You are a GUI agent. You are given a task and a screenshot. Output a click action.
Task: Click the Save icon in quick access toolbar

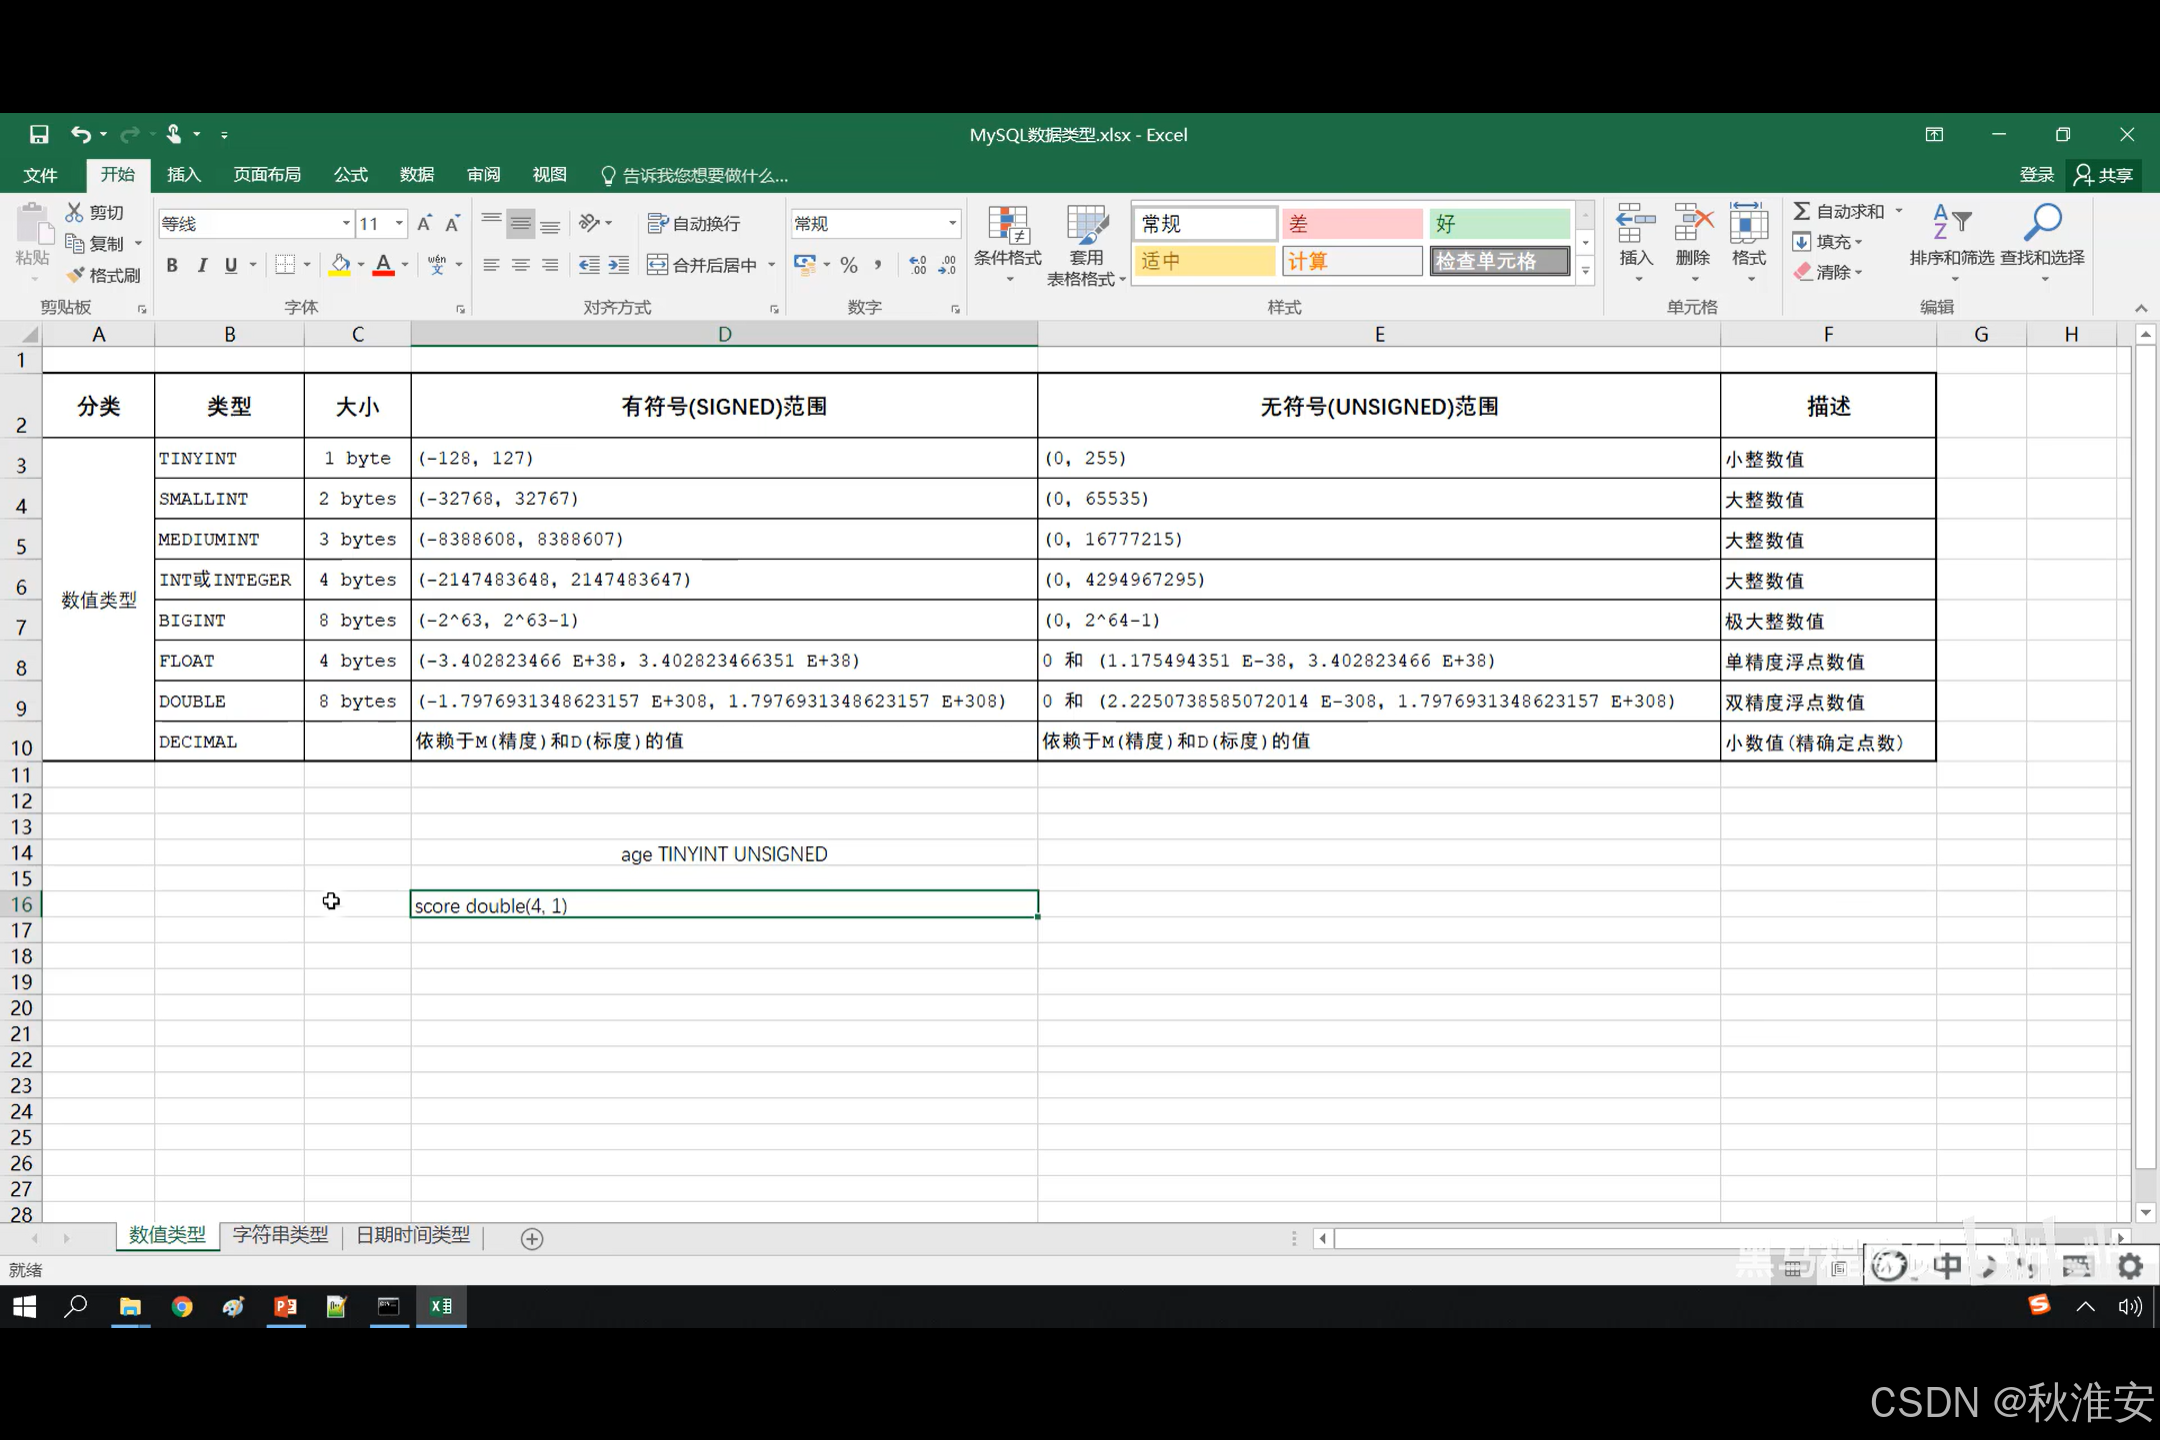click(x=39, y=134)
